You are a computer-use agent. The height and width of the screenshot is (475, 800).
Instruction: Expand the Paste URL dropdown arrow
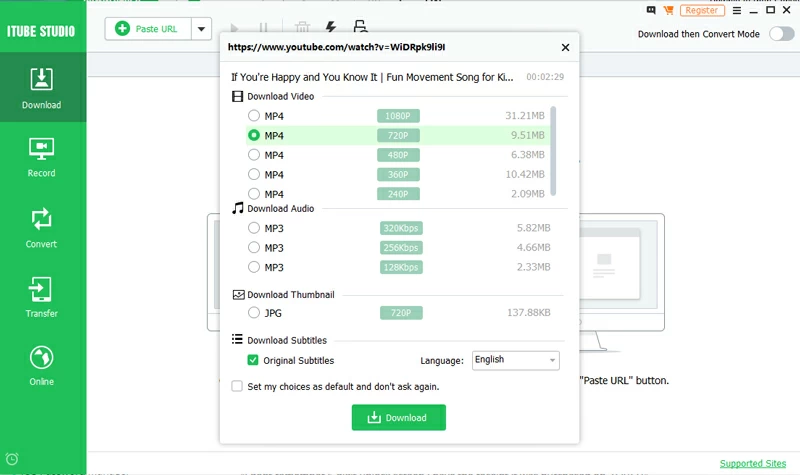(201, 29)
